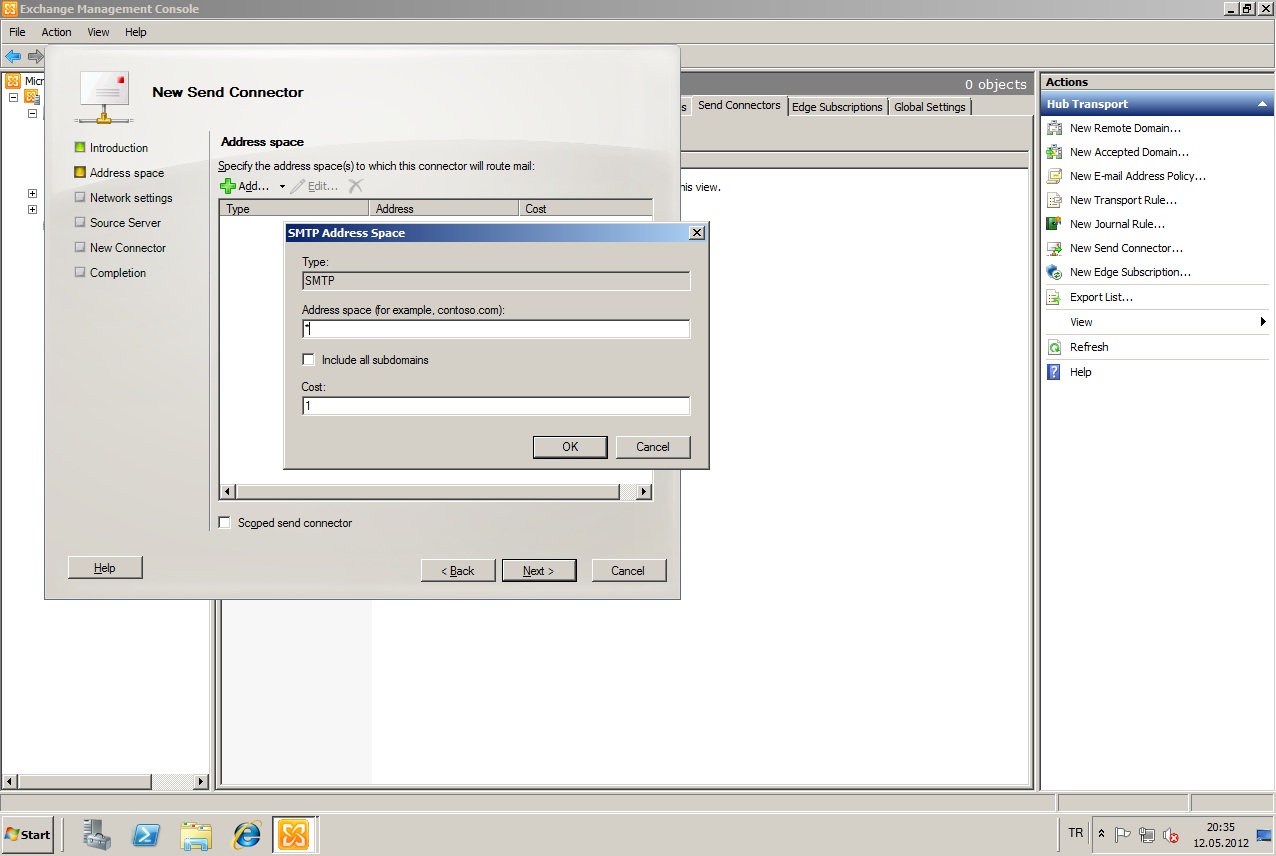This screenshot has width=1276, height=856.
Task: Enable Include all subdomains checkbox
Action: coord(309,360)
